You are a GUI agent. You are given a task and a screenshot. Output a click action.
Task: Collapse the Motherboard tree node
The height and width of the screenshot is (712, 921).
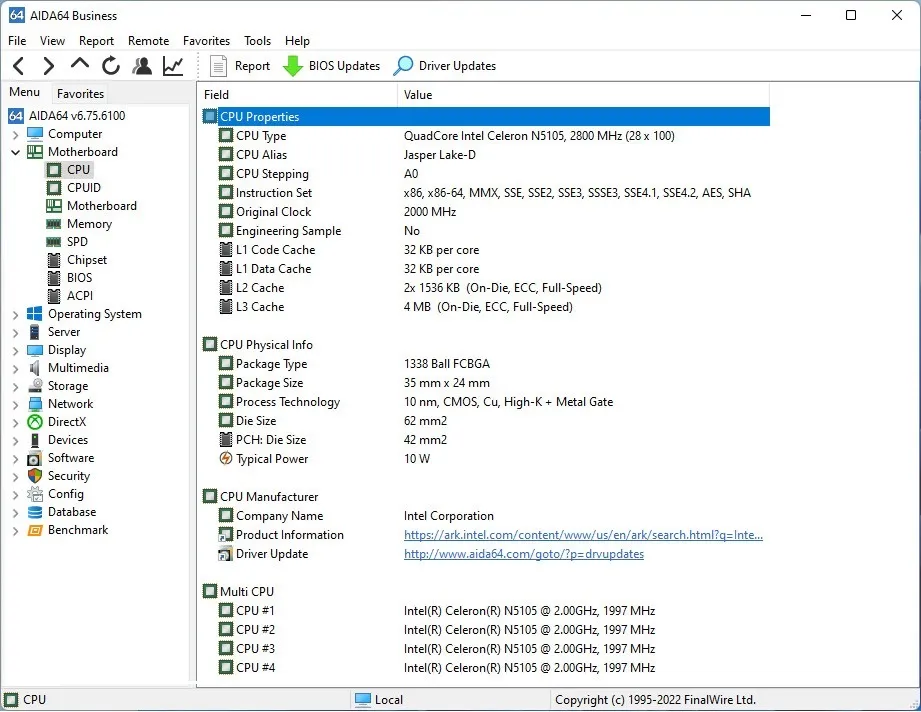point(15,152)
